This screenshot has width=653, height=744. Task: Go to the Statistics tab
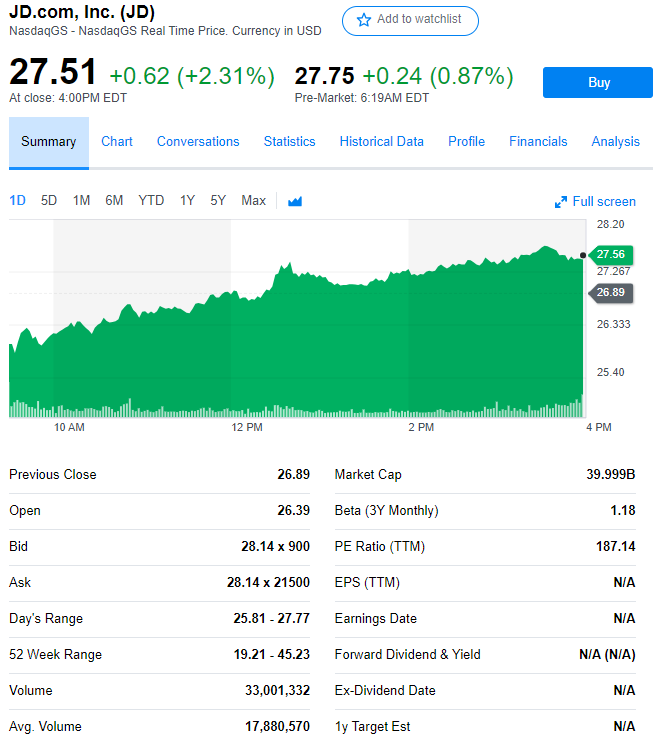(289, 142)
